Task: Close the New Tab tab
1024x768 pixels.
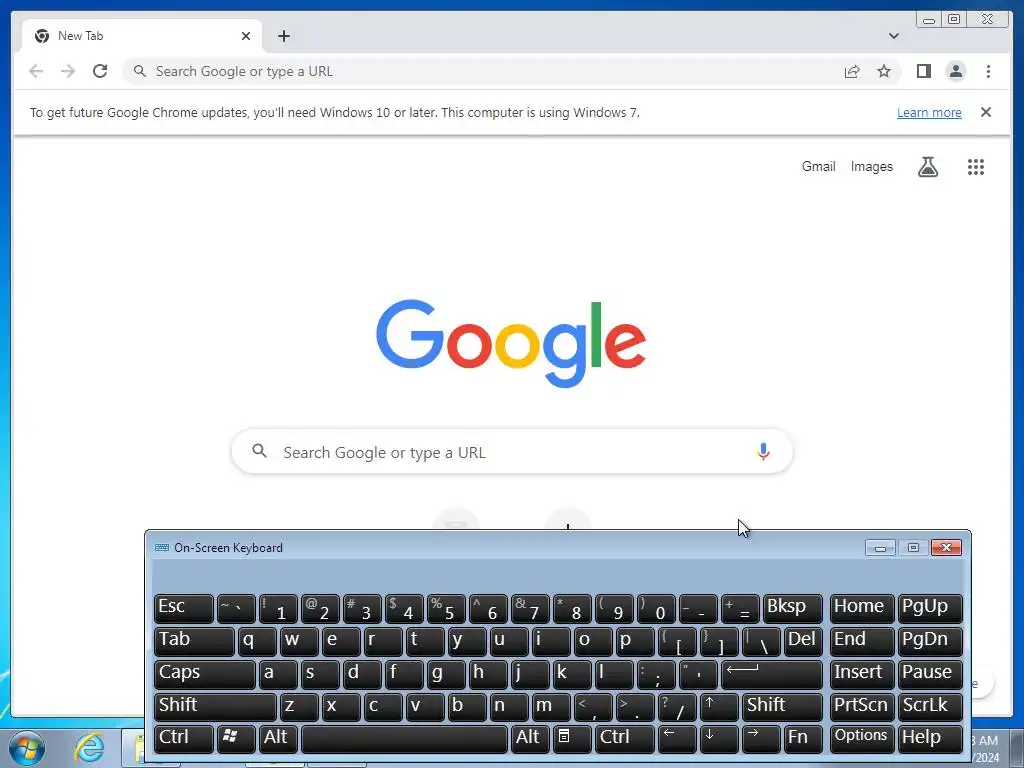Action: (x=246, y=36)
